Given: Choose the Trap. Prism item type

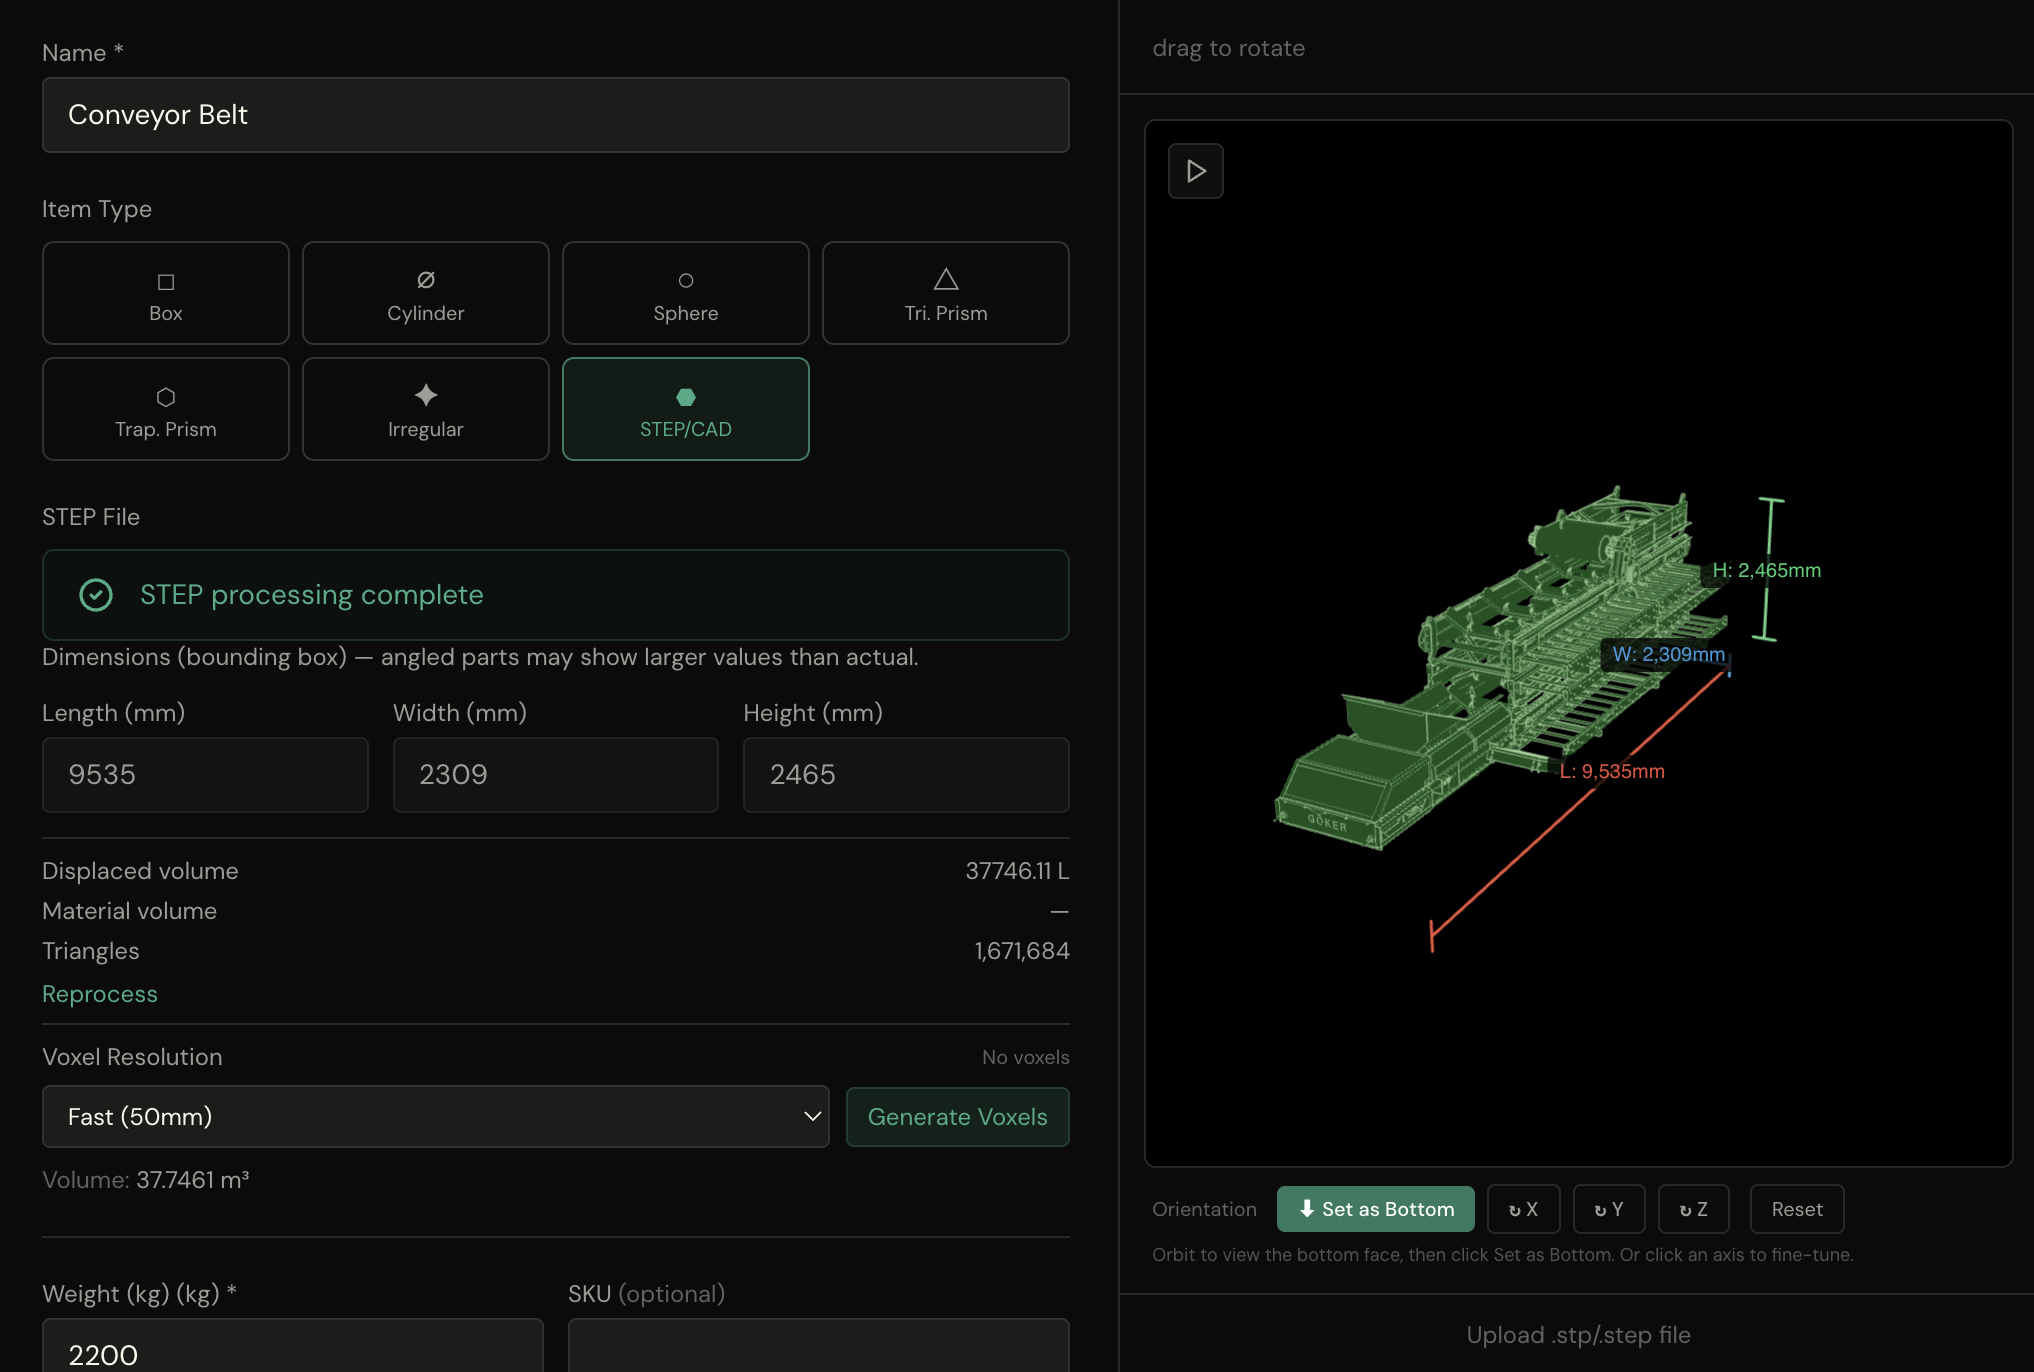Looking at the screenshot, I should pyautogui.click(x=166, y=409).
